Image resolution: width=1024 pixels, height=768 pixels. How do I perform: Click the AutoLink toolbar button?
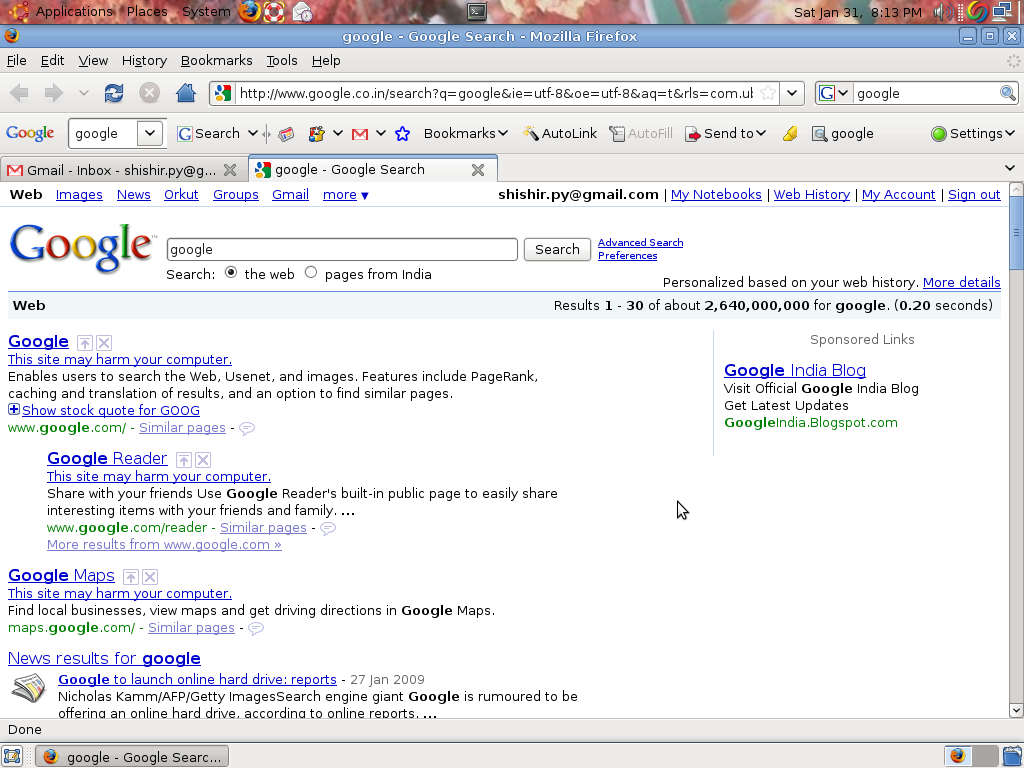(560, 134)
